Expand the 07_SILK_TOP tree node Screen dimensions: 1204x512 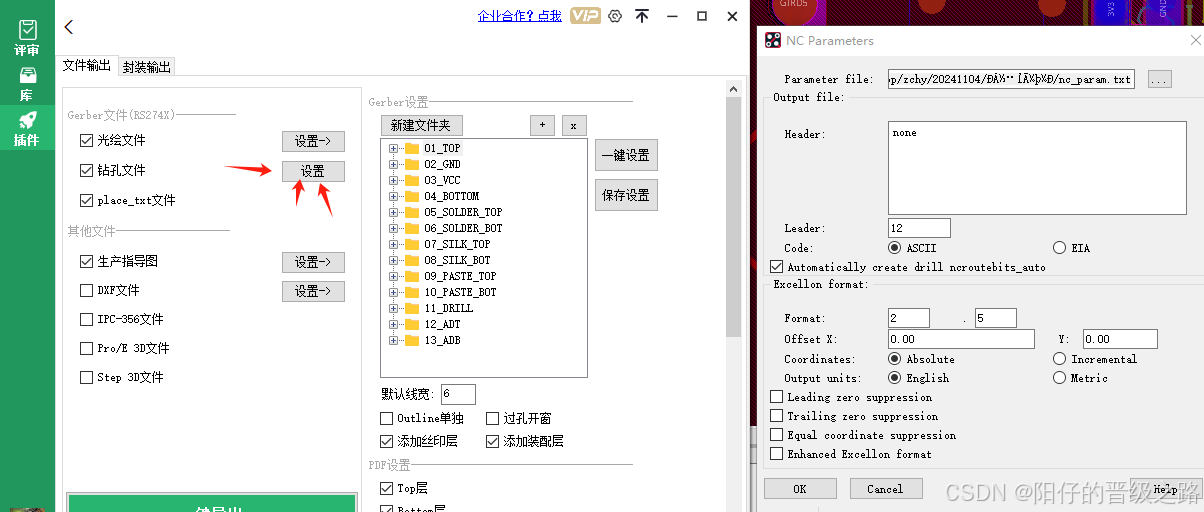(x=393, y=244)
